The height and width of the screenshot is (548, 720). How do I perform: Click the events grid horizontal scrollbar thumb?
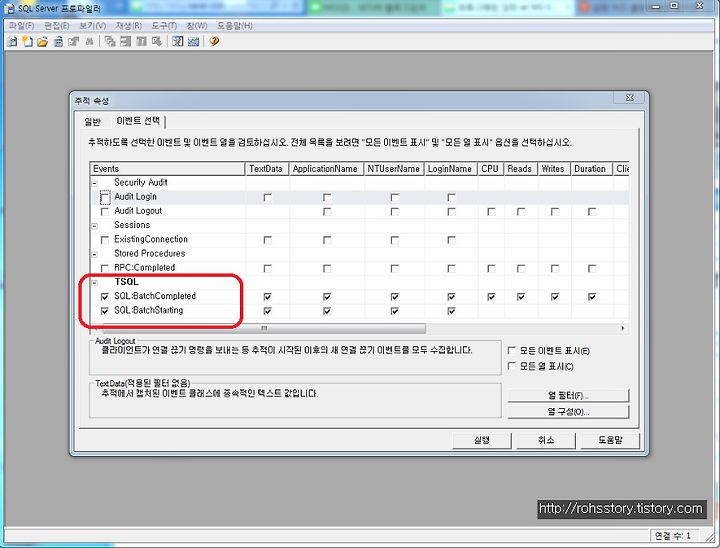[264, 328]
